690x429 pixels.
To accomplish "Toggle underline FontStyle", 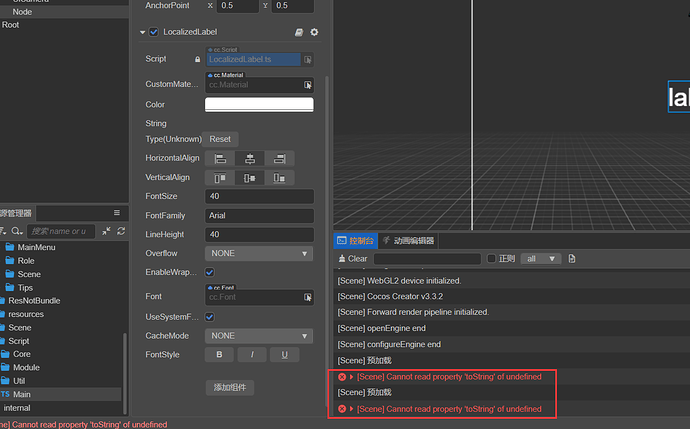I will pyautogui.click(x=284, y=355).
